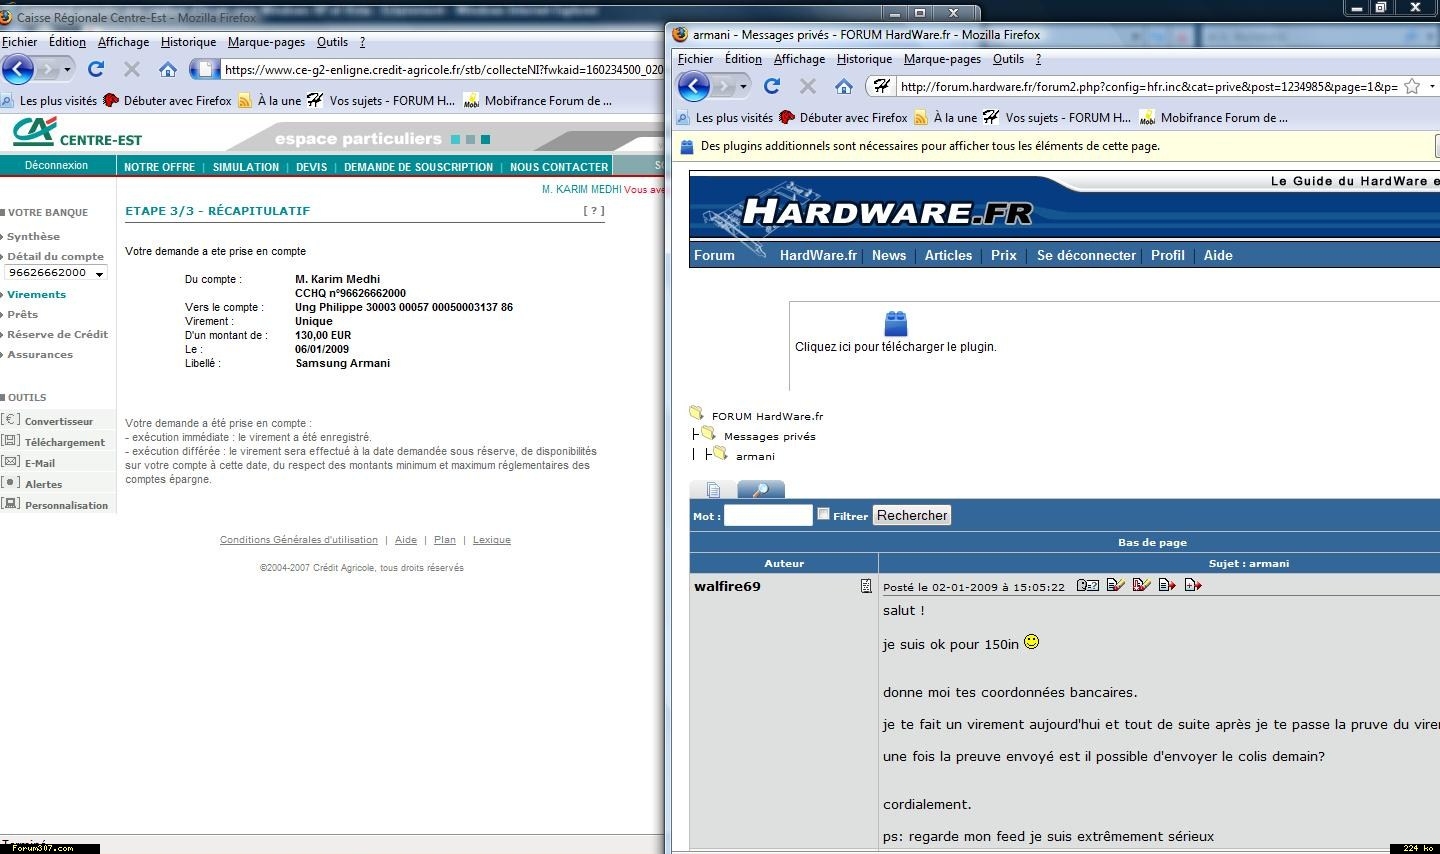Screen dimensions: 1440x854
Task: Open Home in the Crédit Agricole window
Action: pos(168,69)
